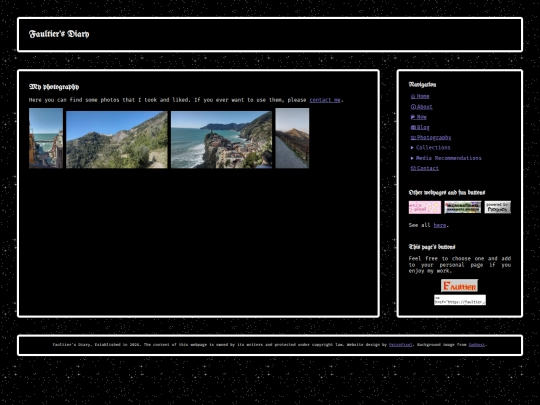The height and width of the screenshot is (405, 540).
Task: Click the 'Navigation' sidebar heading
Action: [x=422, y=84]
